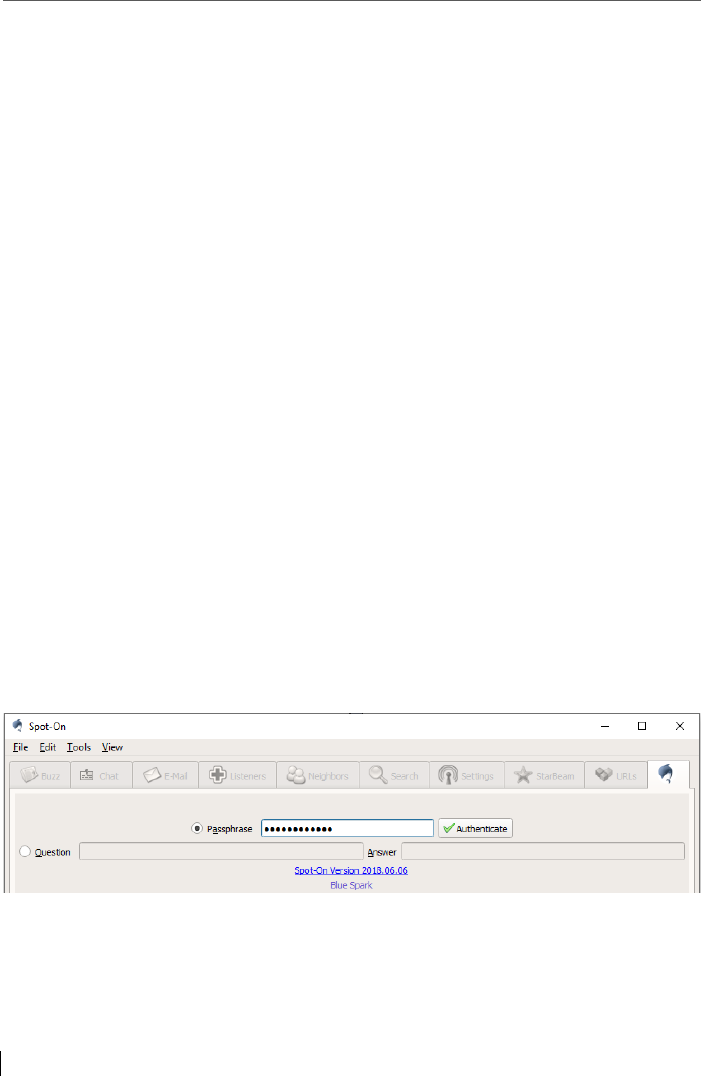Switch to the Chat tab

pos(101,775)
